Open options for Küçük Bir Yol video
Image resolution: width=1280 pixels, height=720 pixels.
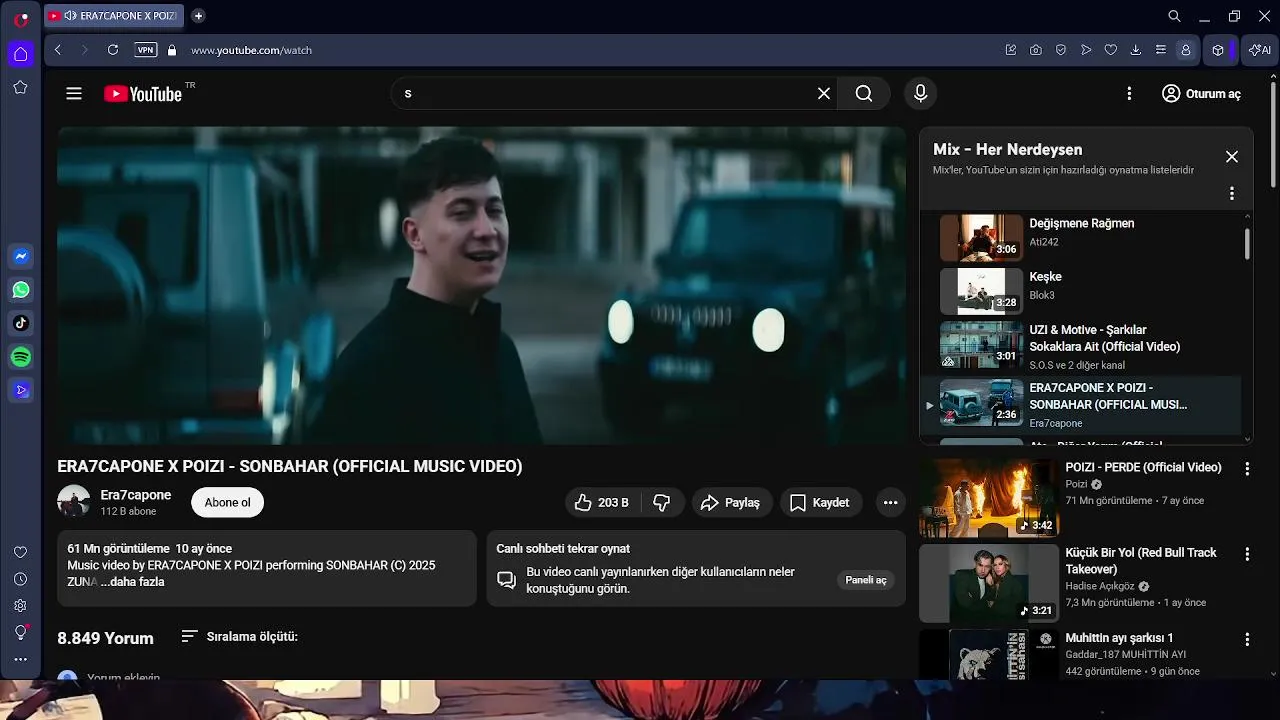point(1247,554)
